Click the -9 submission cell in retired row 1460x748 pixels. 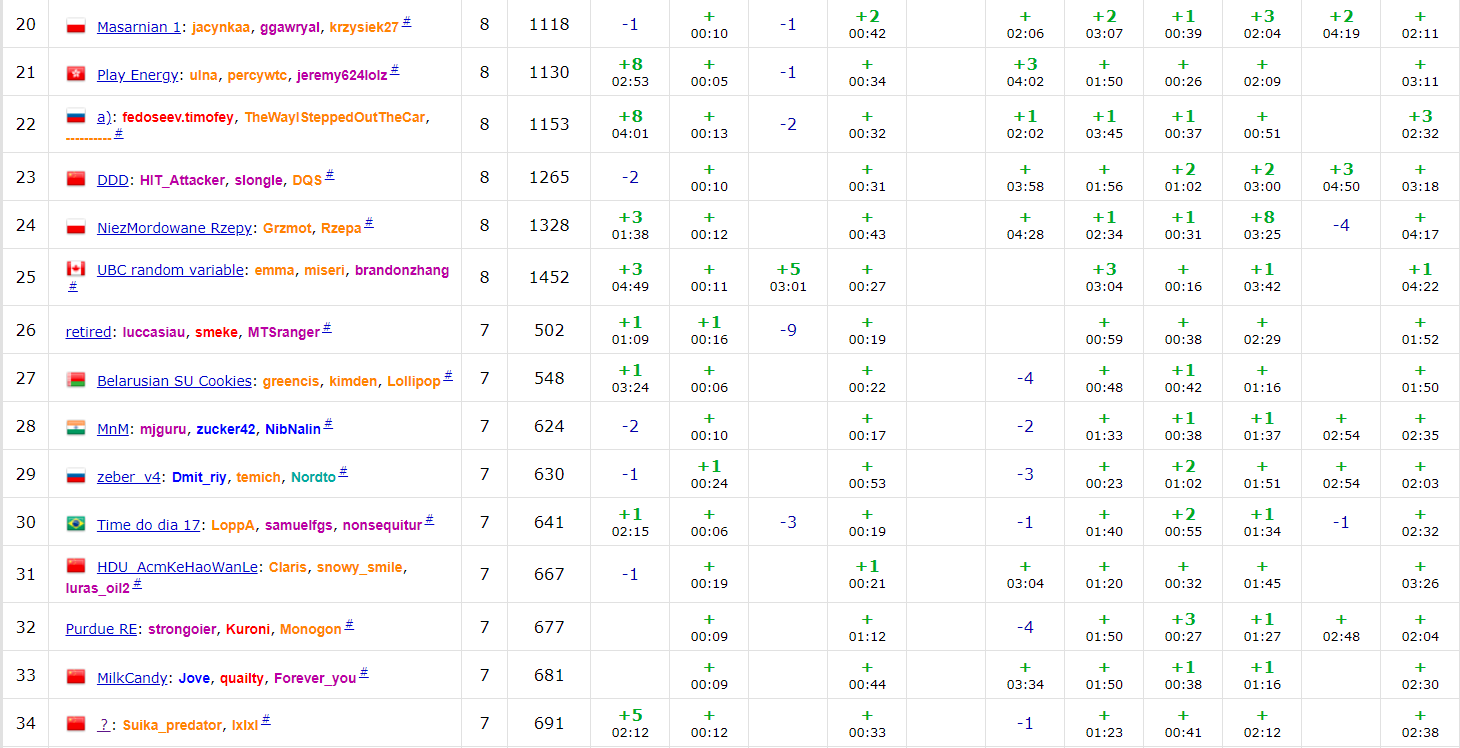pyautogui.click(x=787, y=330)
